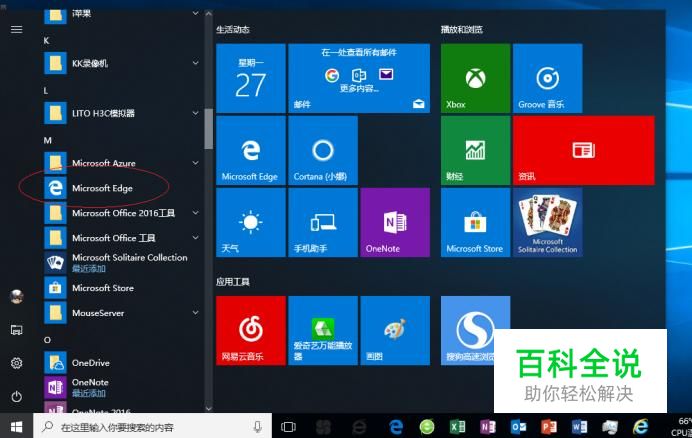Open the Groove music tile
This screenshot has height=438, width=692.
[x=547, y=78]
